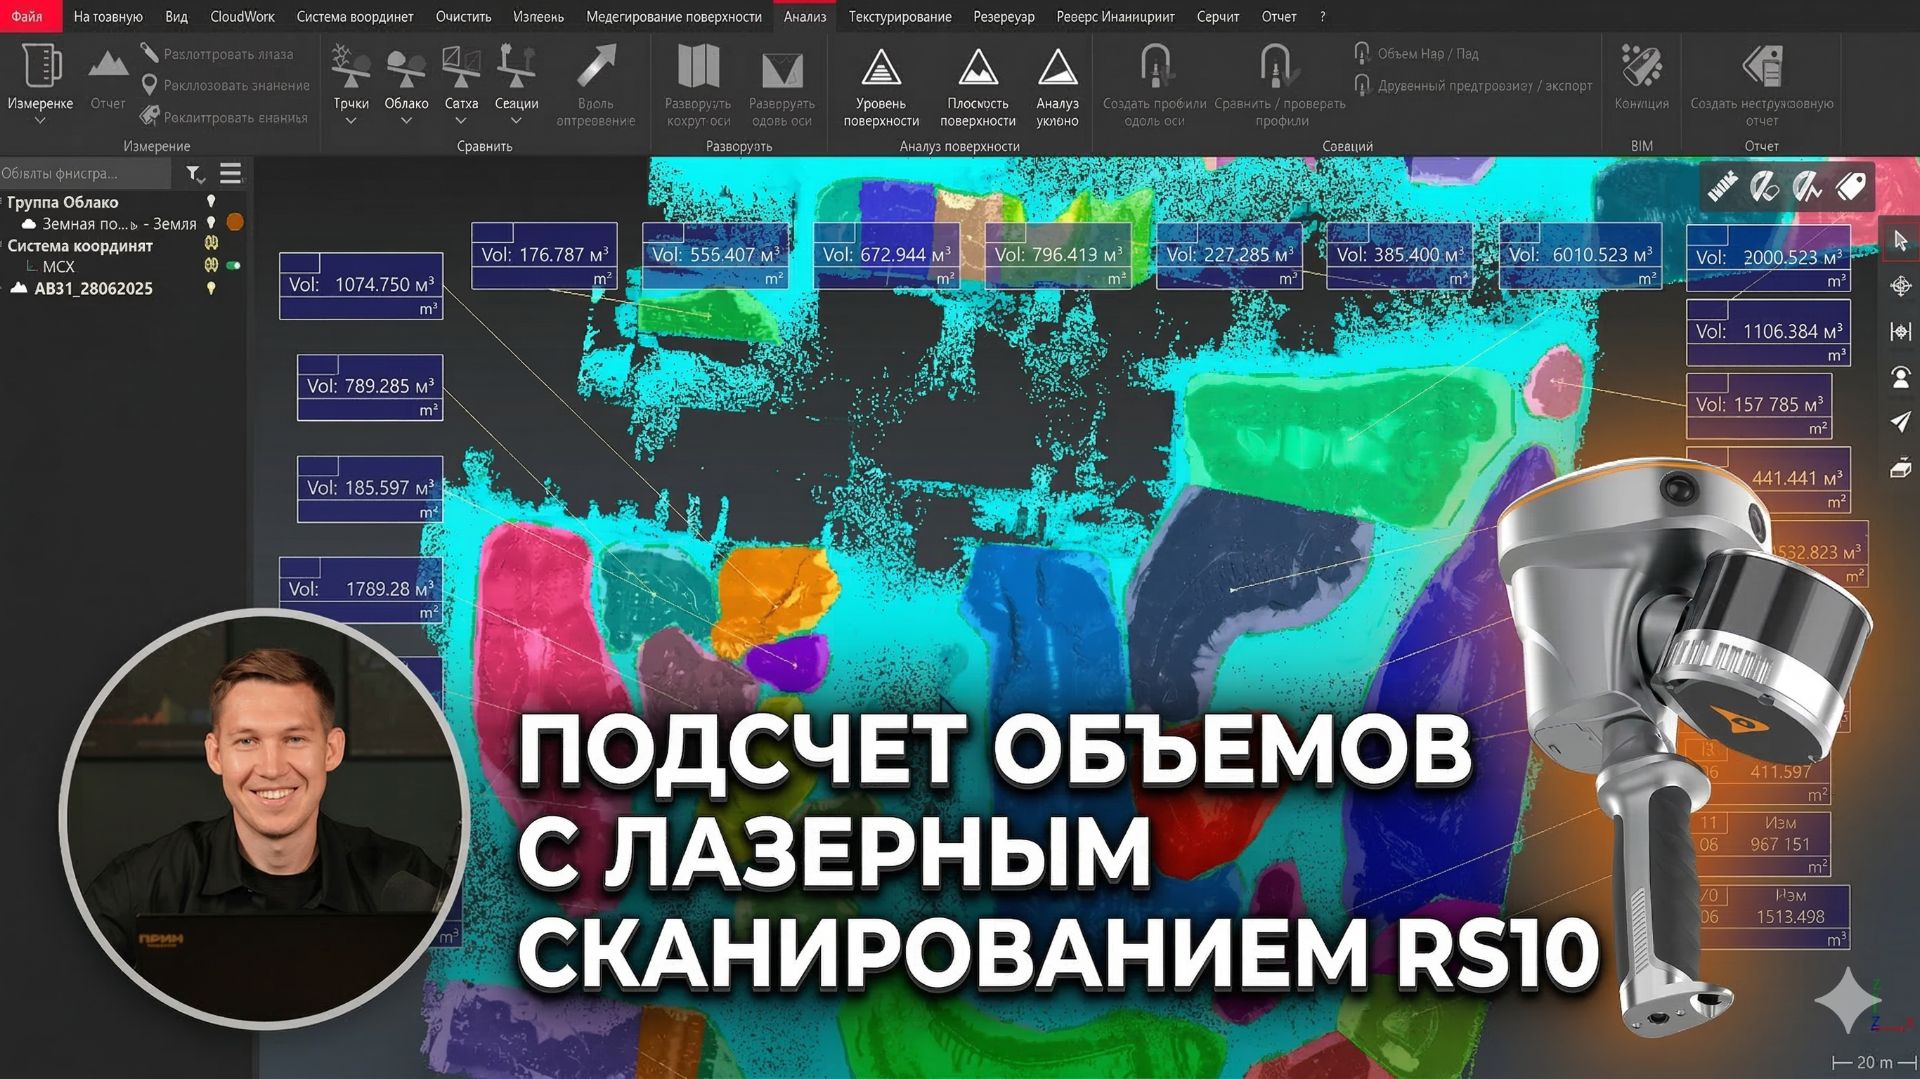Screen dimensions: 1920x1079
Task: Click the Разлоттровать лиаза button
Action: pos(217,53)
